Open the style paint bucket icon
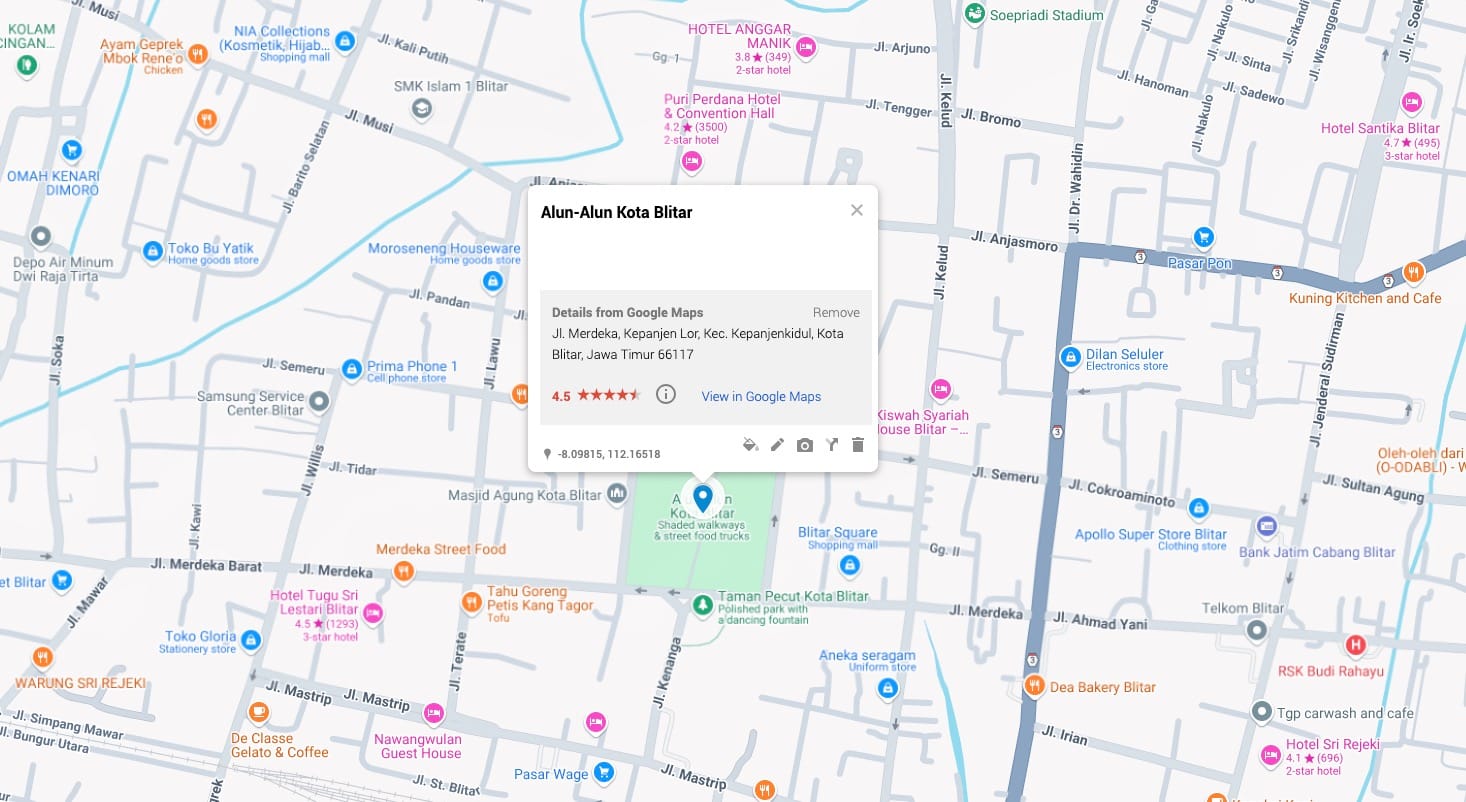This screenshot has width=1466, height=802. 750,444
